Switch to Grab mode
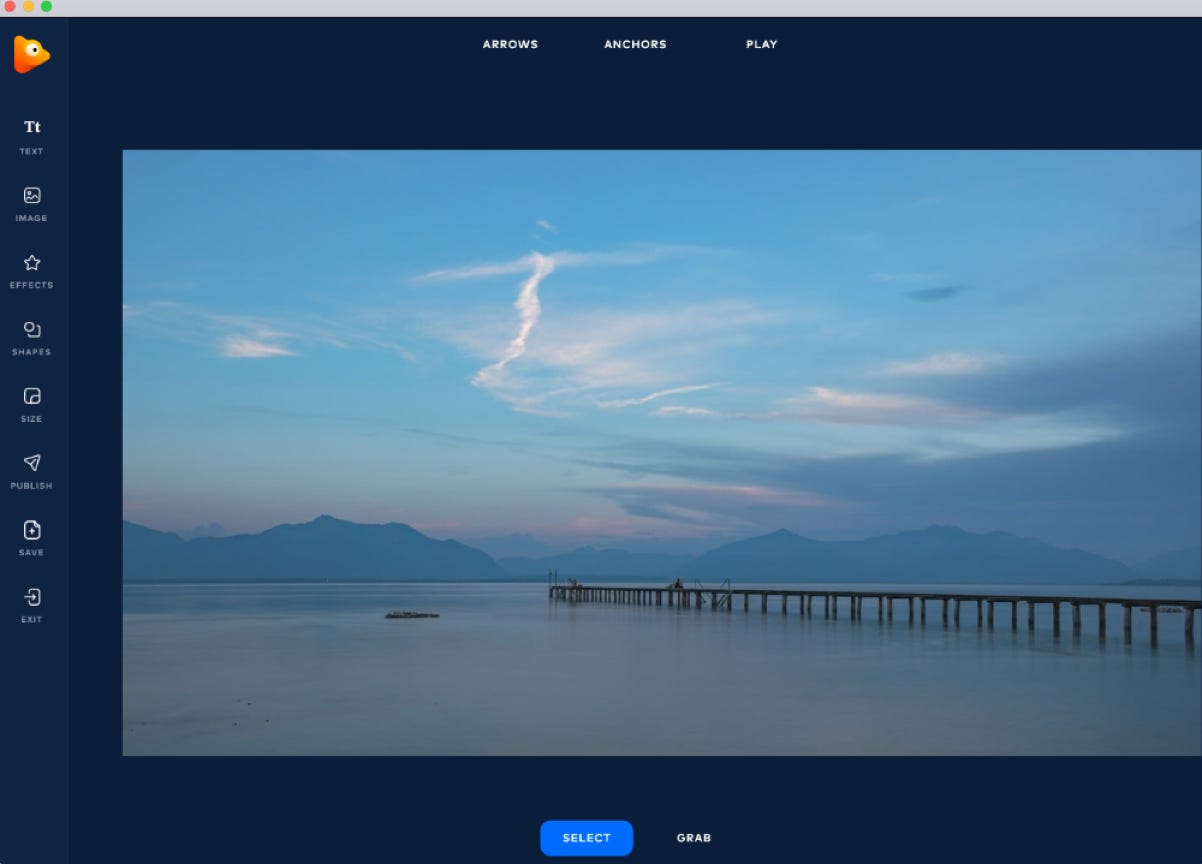 (694, 838)
